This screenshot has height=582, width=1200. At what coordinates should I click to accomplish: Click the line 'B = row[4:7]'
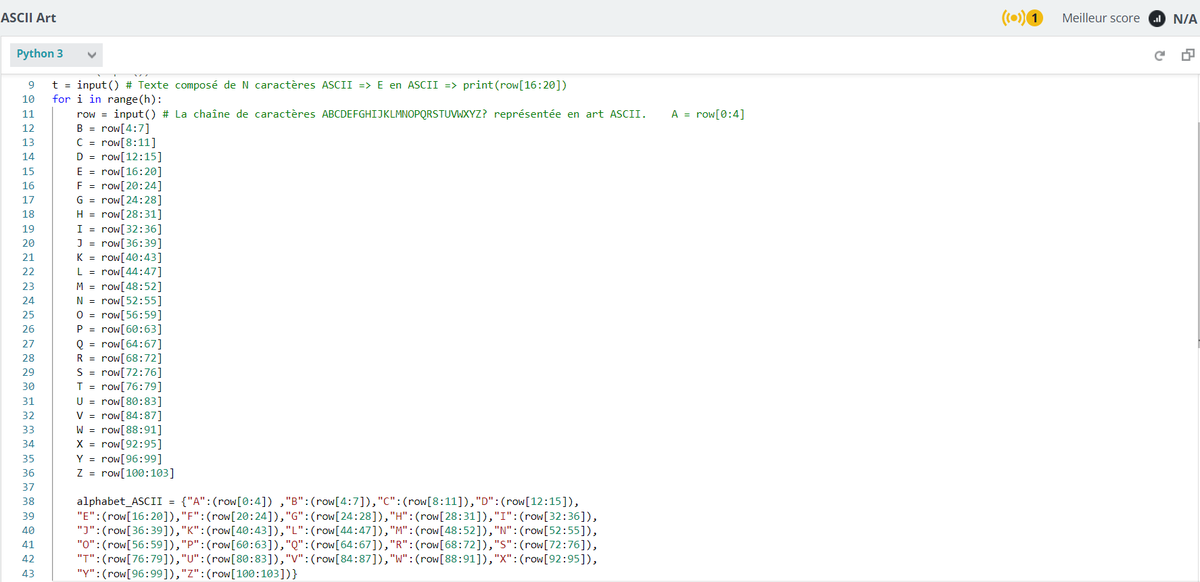(x=114, y=128)
